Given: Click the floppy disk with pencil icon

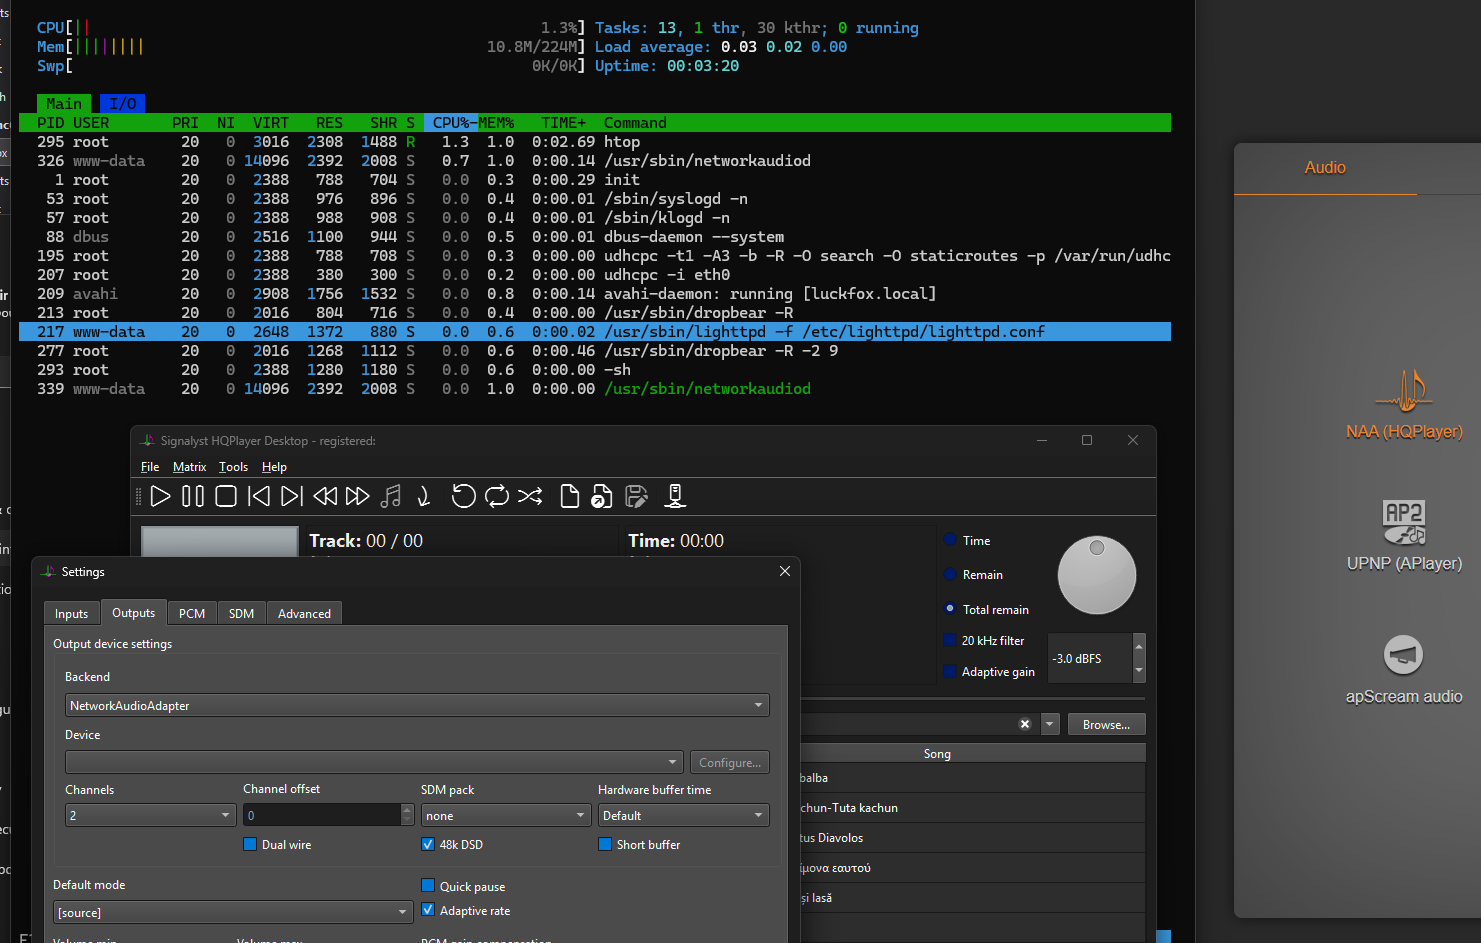Looking at the screenshot, I should coord(636,496).
